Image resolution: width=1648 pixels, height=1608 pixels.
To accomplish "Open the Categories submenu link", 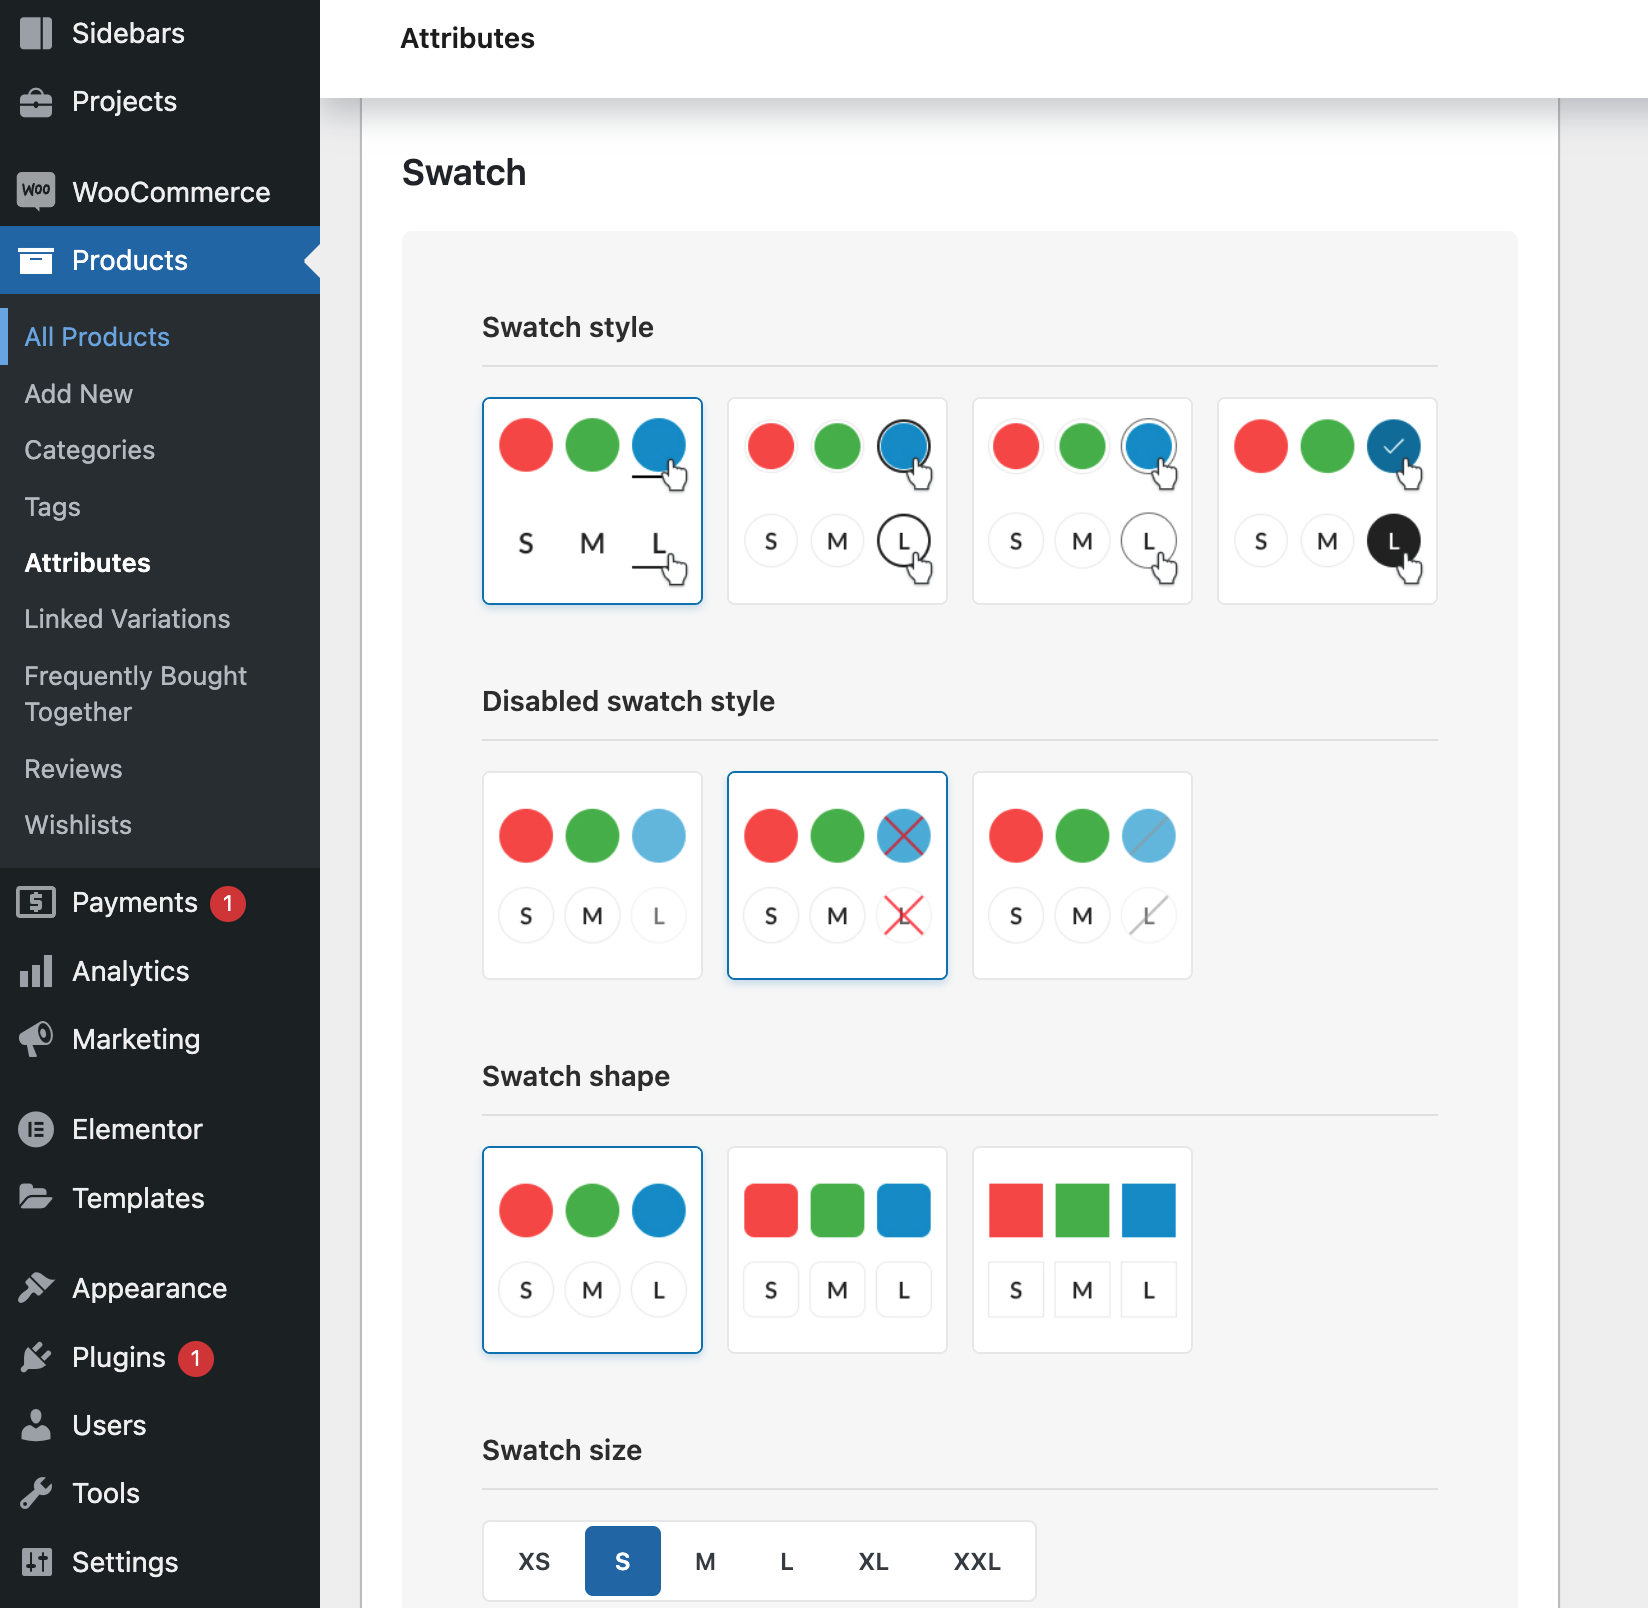I will [x=90, y=450].
